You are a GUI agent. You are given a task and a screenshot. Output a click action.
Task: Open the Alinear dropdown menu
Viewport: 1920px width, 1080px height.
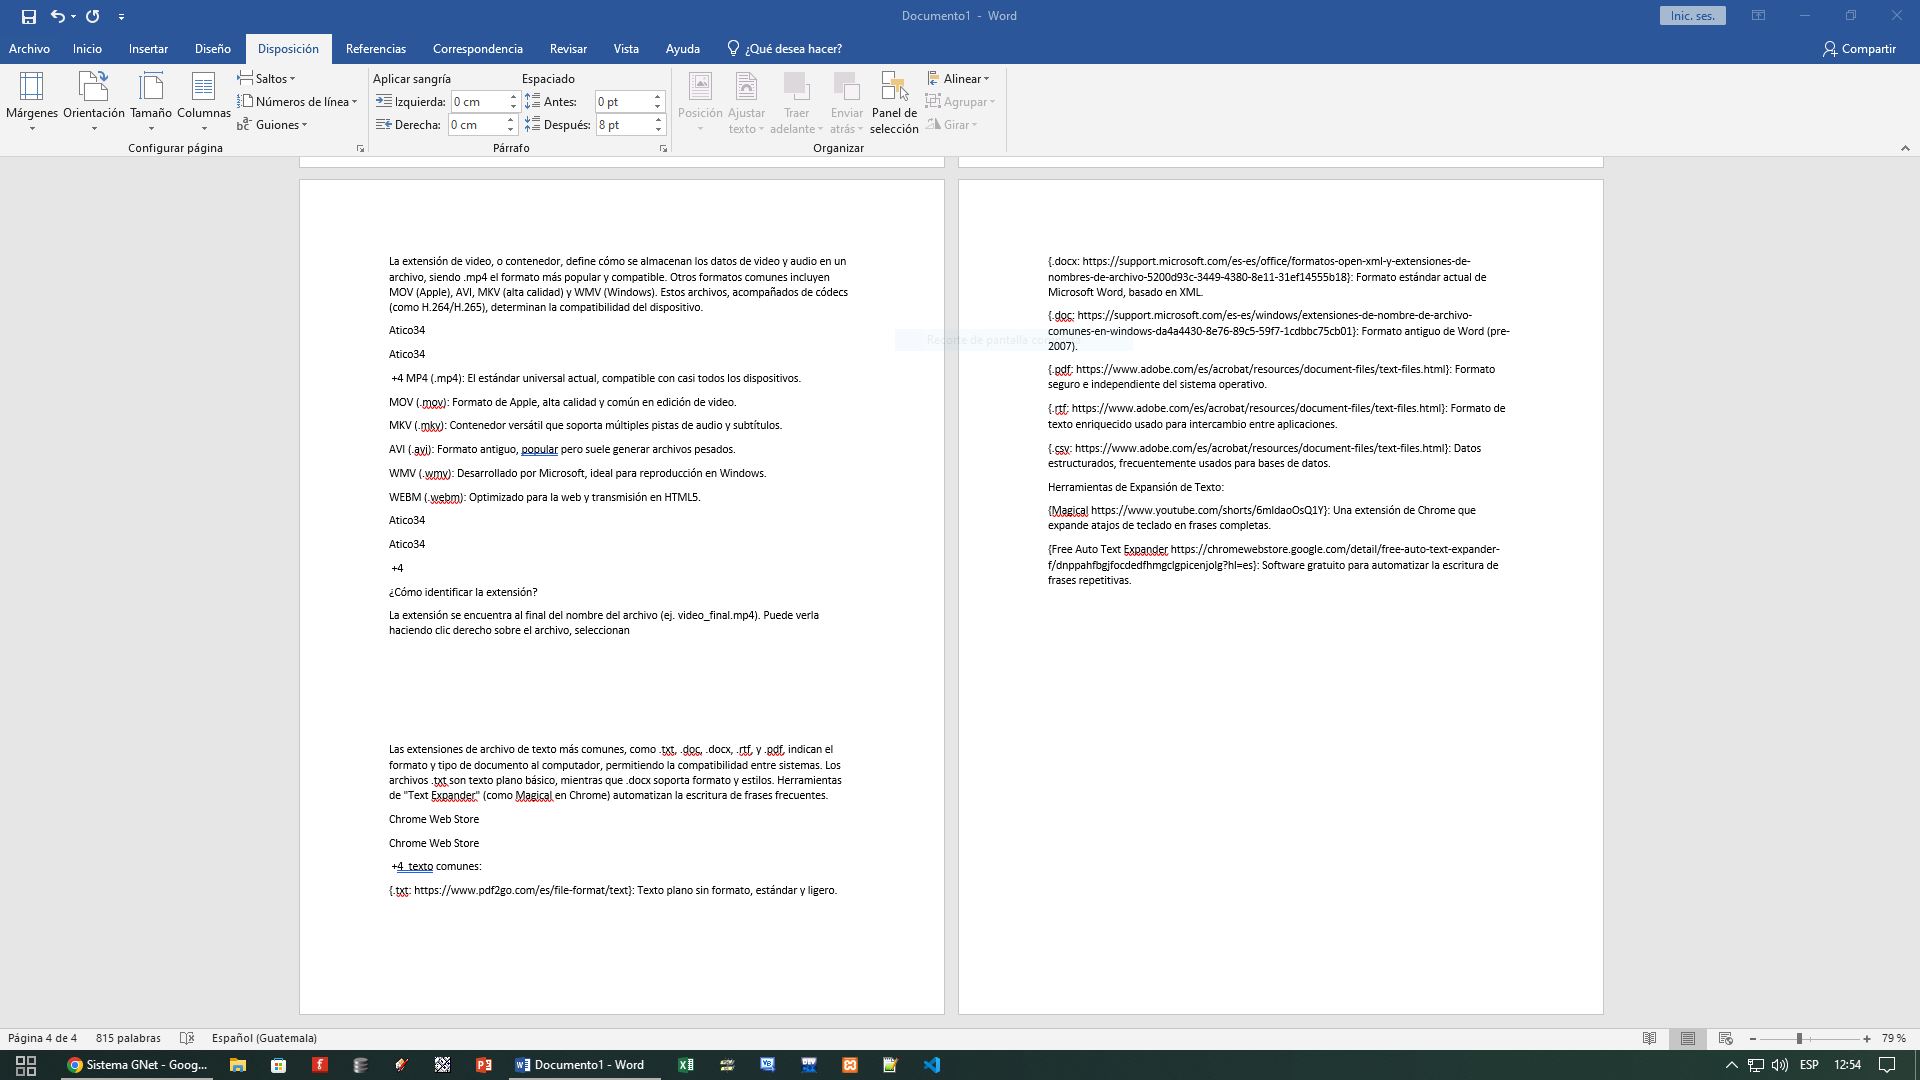point(958,78)
